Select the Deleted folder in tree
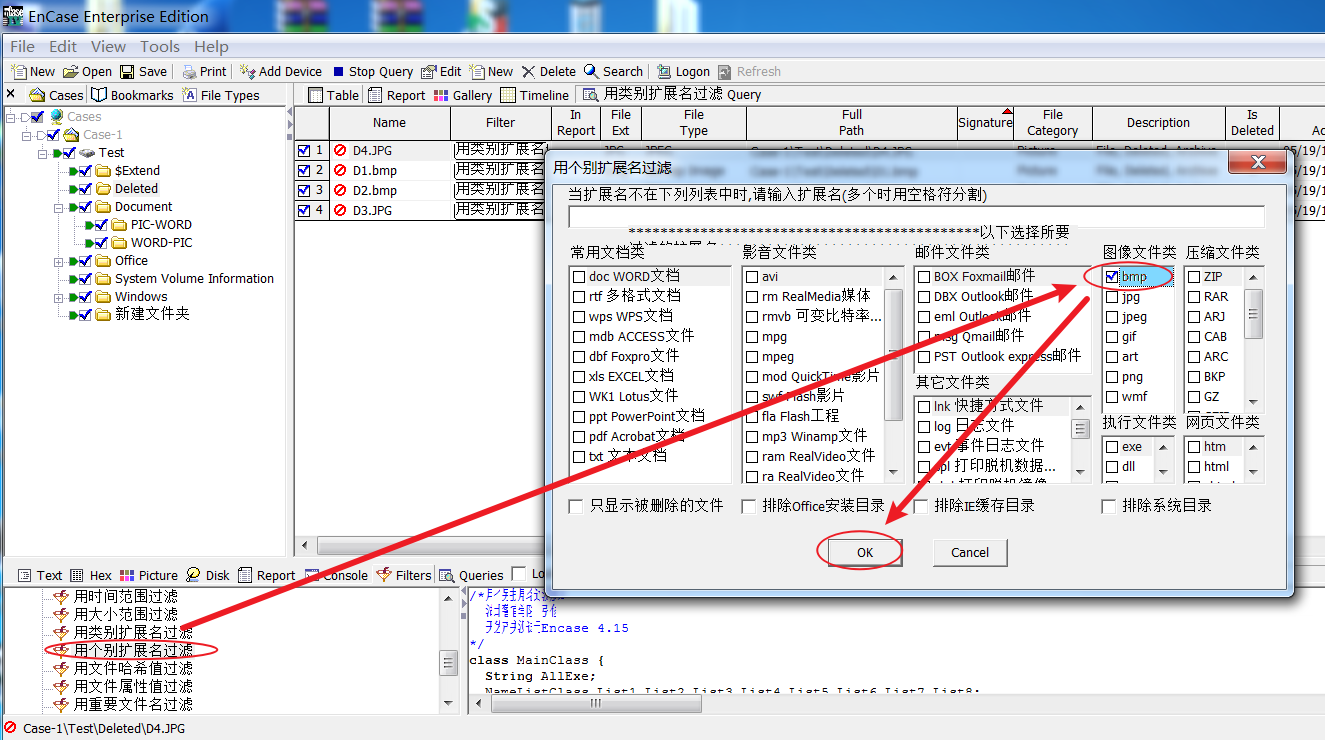This screenshot has width=1325, height=740. click(136, 188)
